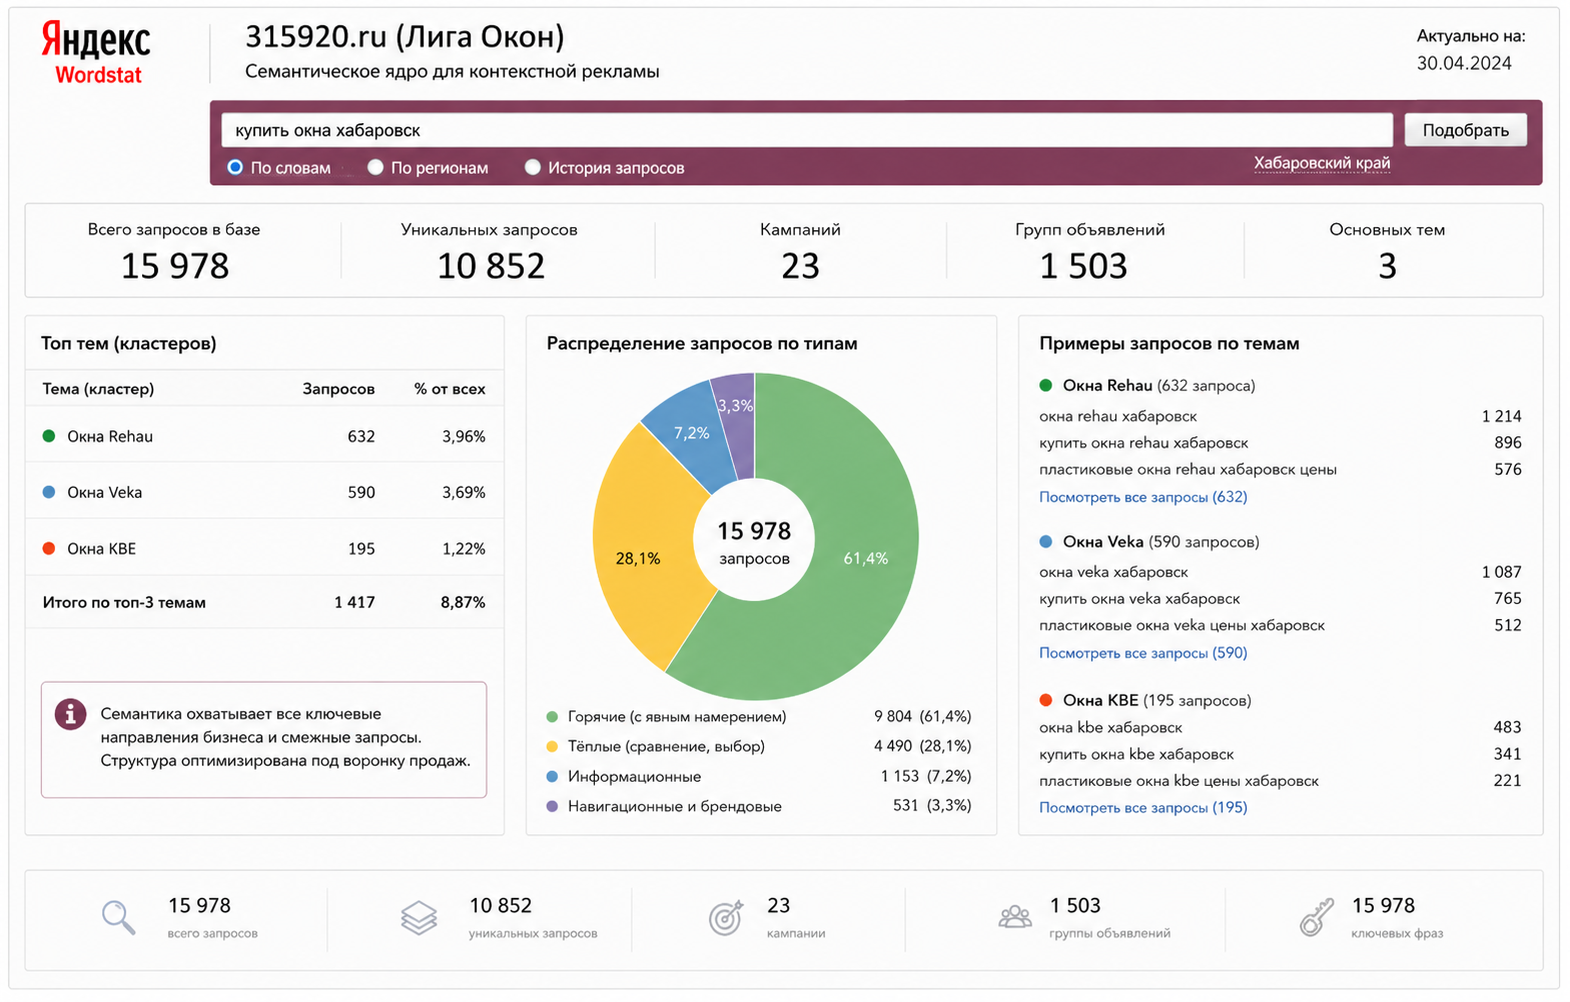This screenshot has width=1570, height=1002.
Task: Click the Групп объявлений 1 503 stat
Action: pyautogui.click(x=1089, y=251)
